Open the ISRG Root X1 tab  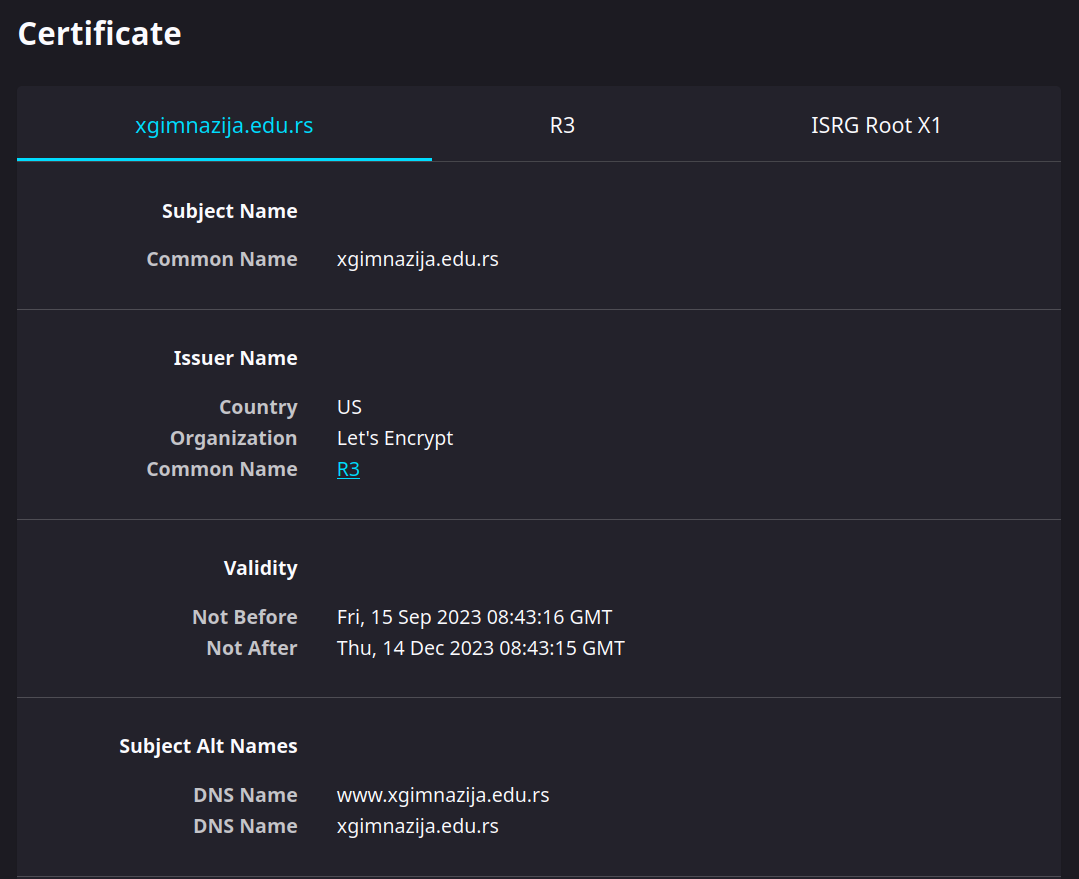[875, 125]
